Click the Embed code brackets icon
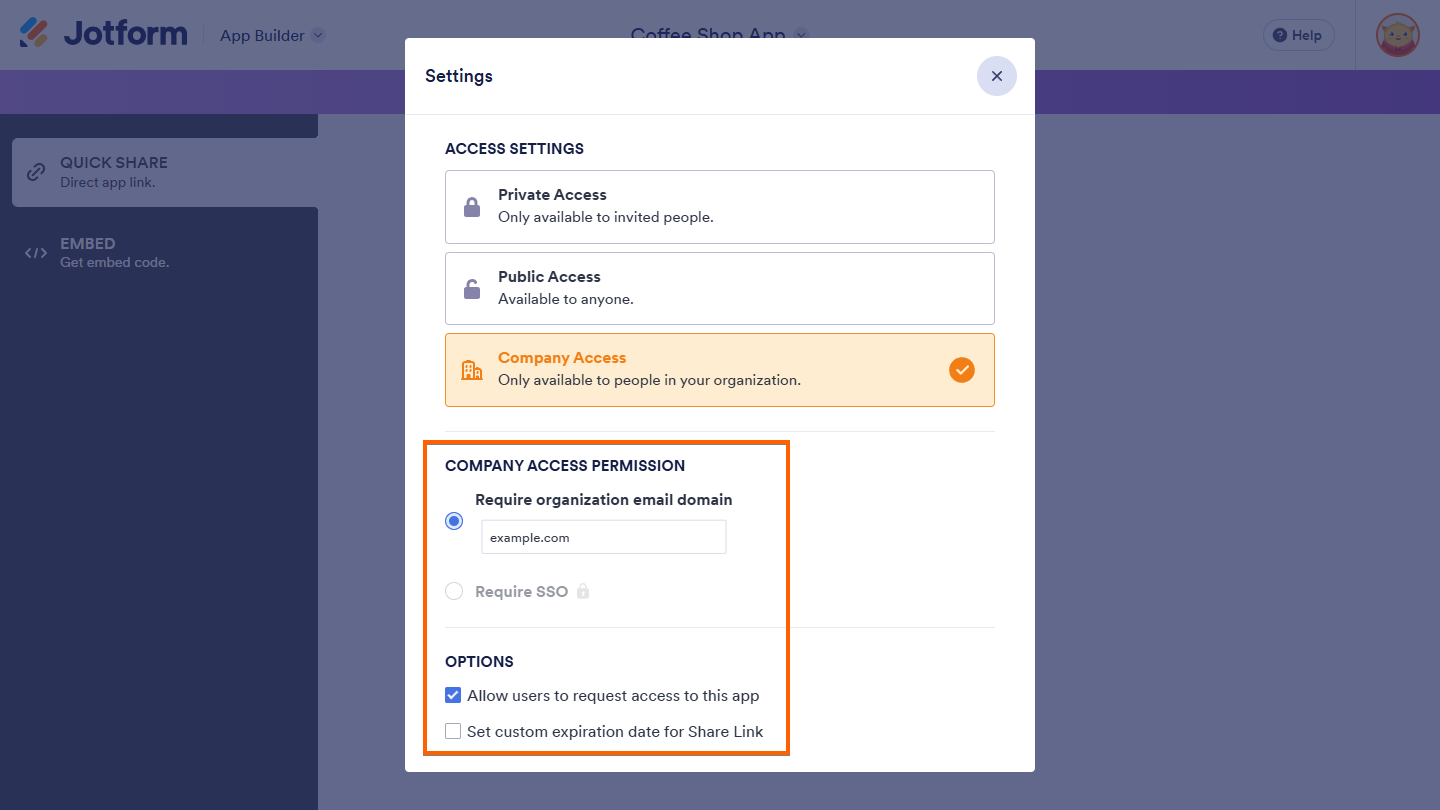Image resolution: width=1440 pixels, height=810 pixels. tap(36, 253)
